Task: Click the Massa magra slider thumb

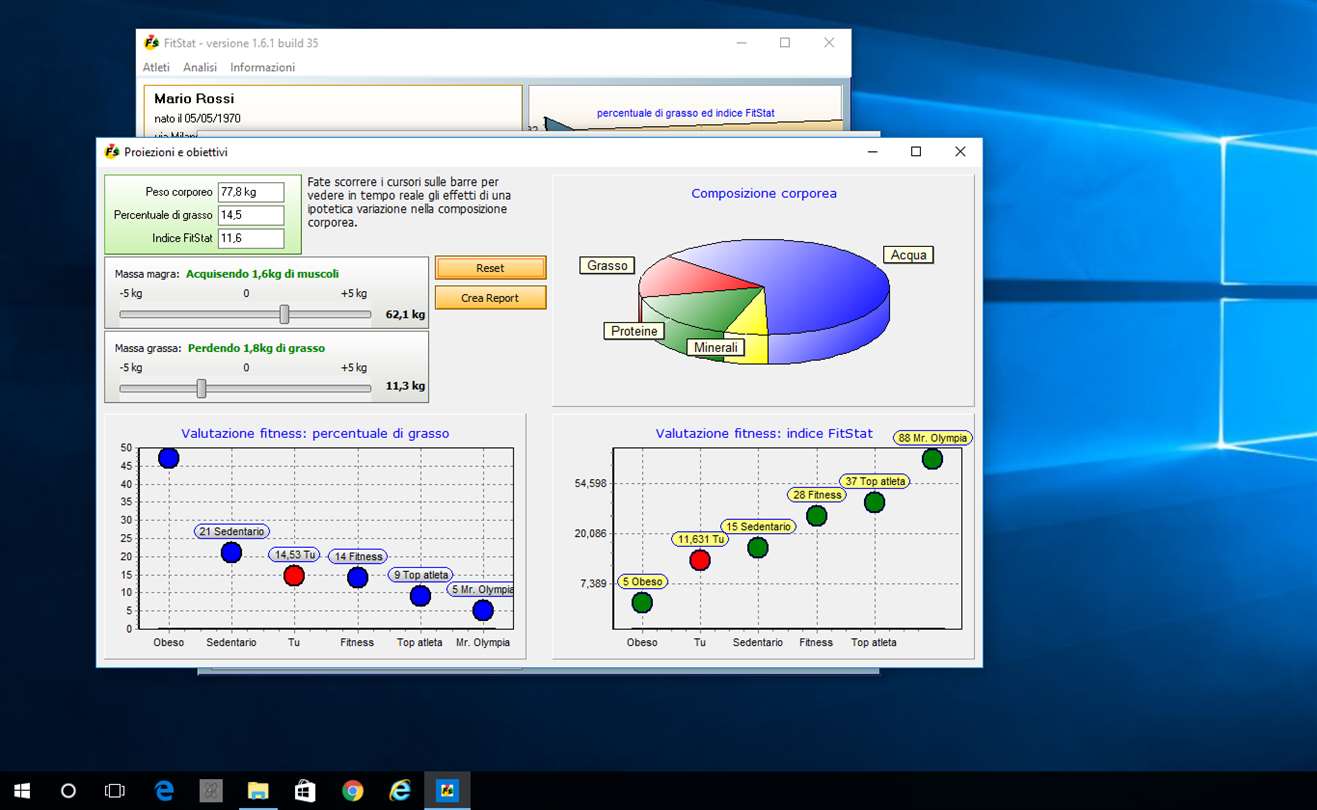Action: 284,314
